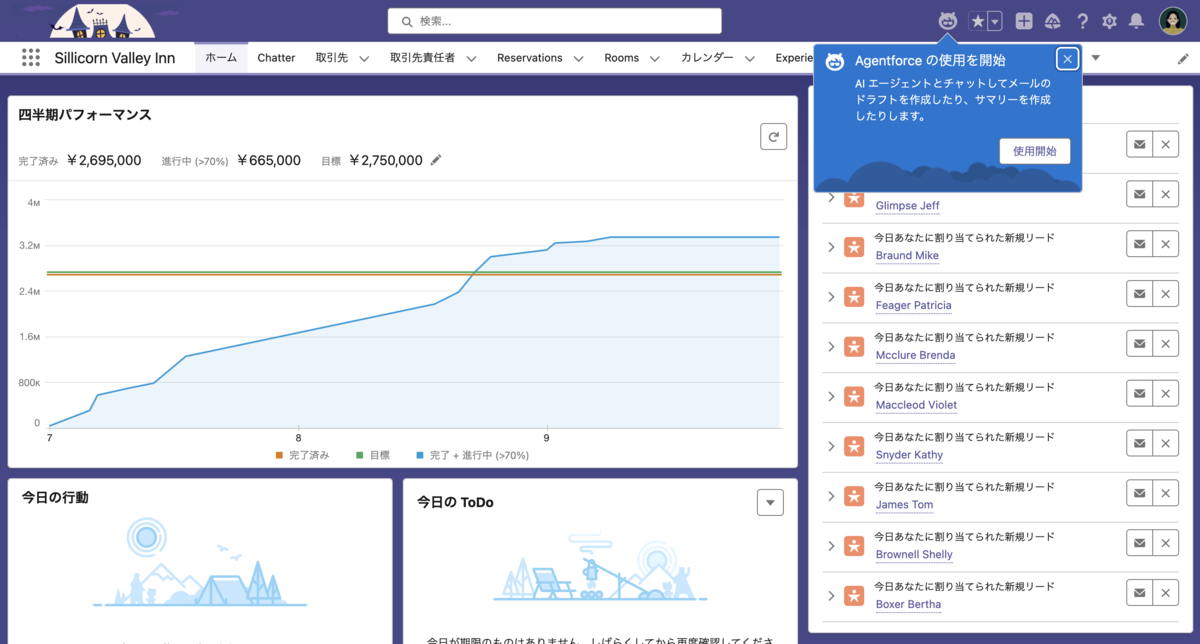The image size is (1200, 644).
Task: Expand the カレンダー dropdown chevron
Action: click(x=751, y=59)
